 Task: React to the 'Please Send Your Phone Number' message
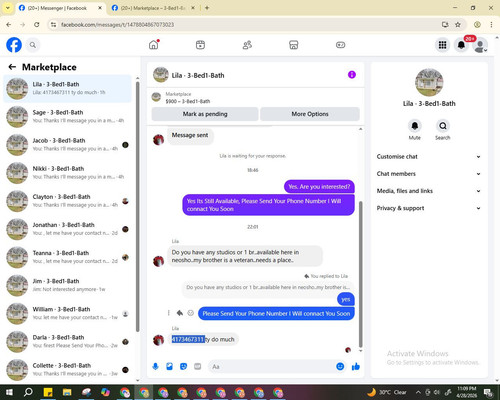191,313
